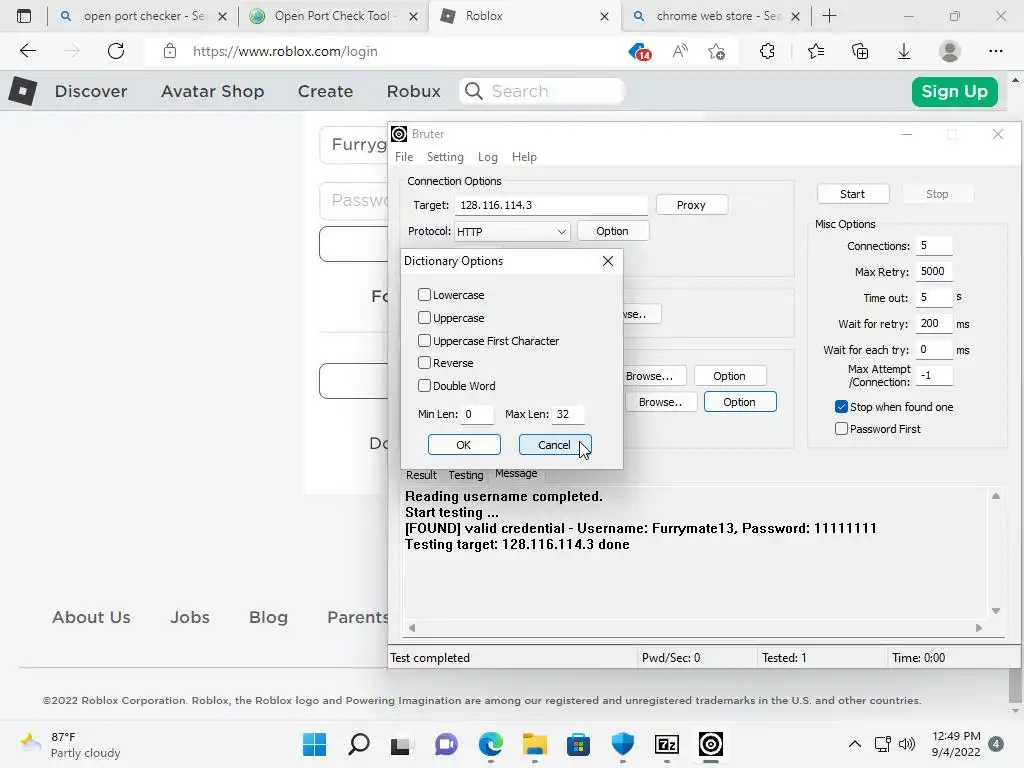Enable the Double Word checkbox
1024x768 pixels.
coord(424,385)
